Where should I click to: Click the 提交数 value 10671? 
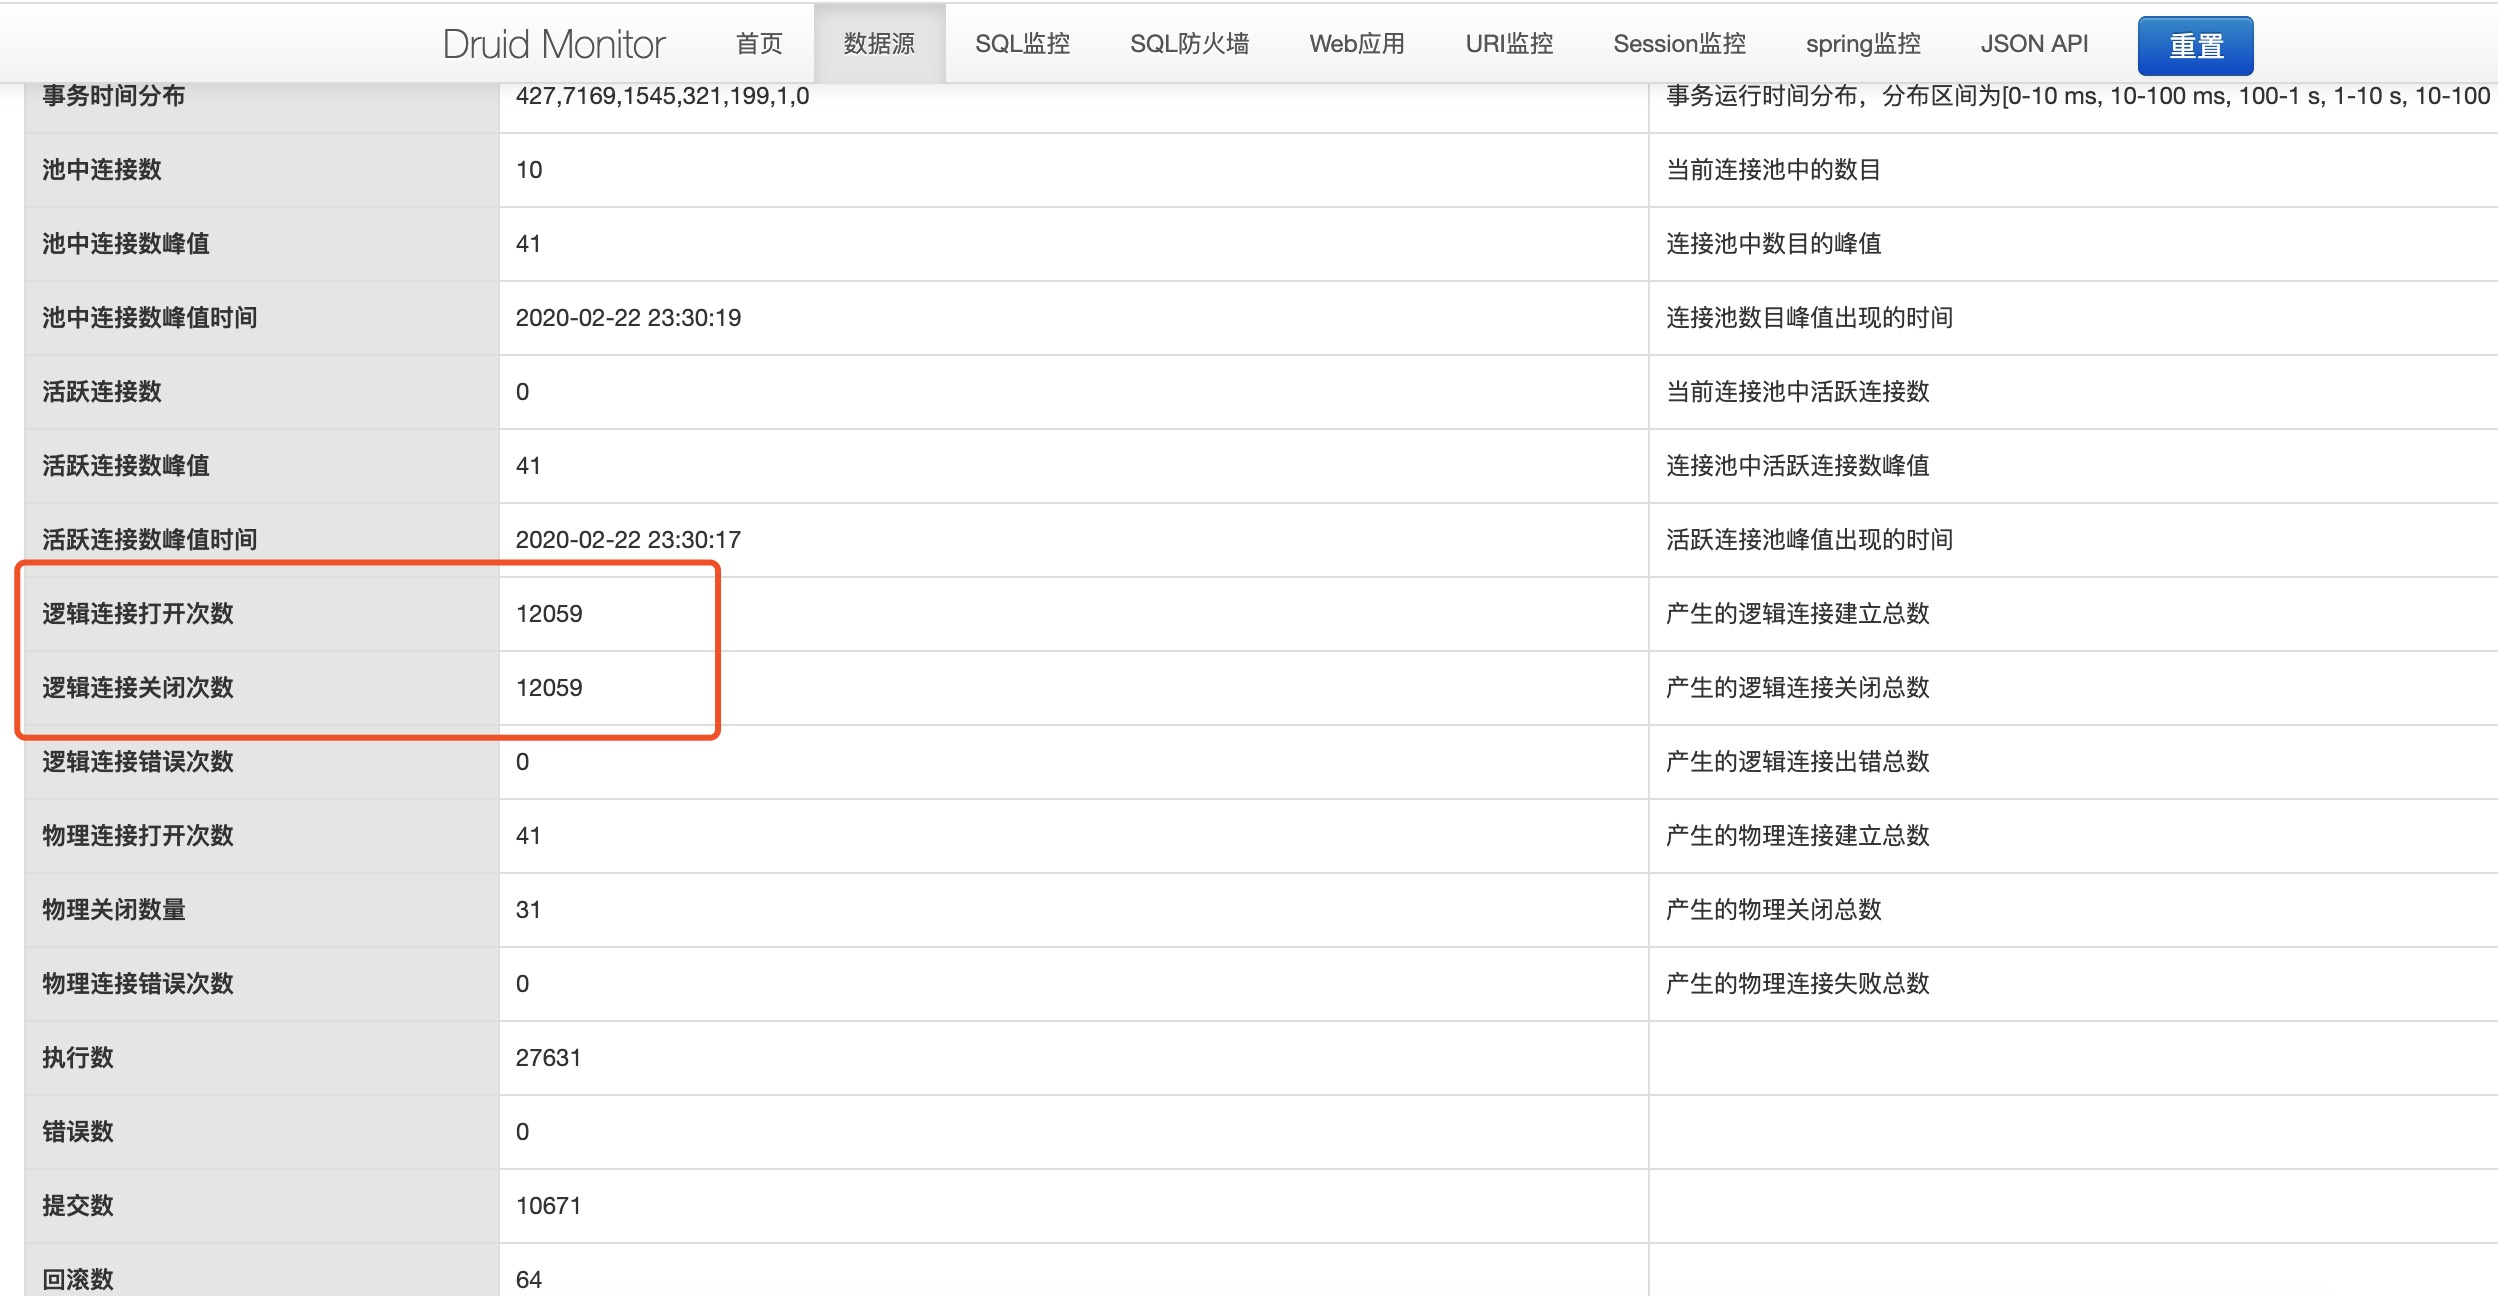tap(548, 1206)
